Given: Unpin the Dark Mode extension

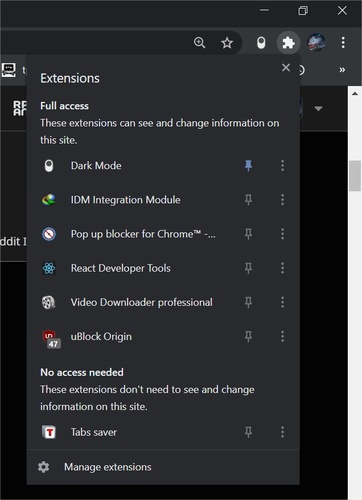Looking at the screenshot, I should [x=248, y=166].
